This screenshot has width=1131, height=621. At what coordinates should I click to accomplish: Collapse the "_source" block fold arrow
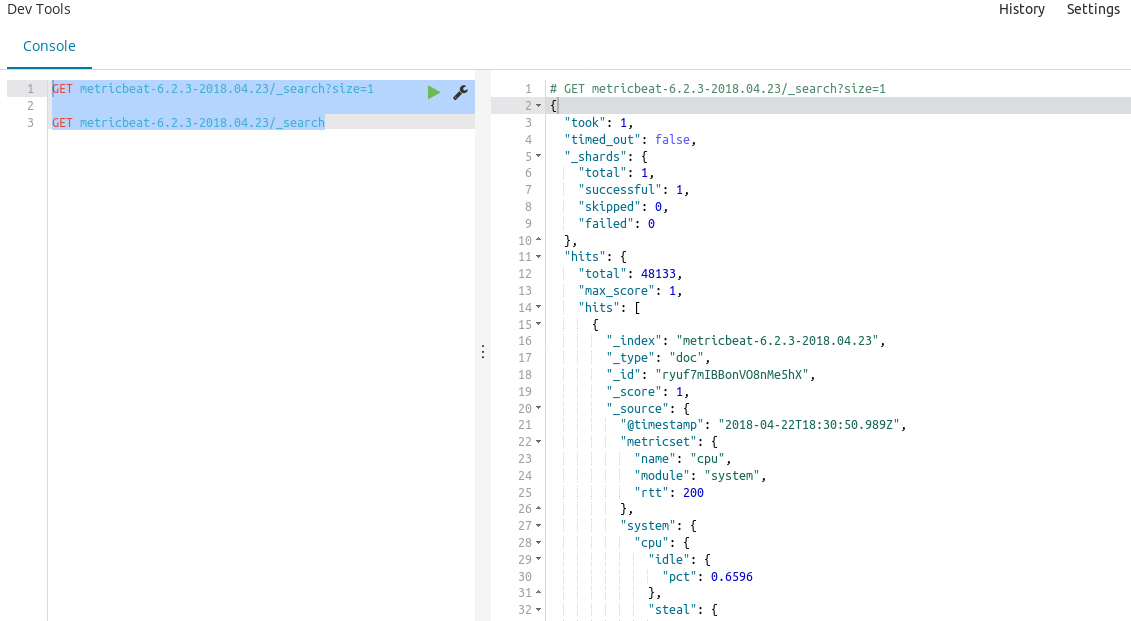[538, 408]
